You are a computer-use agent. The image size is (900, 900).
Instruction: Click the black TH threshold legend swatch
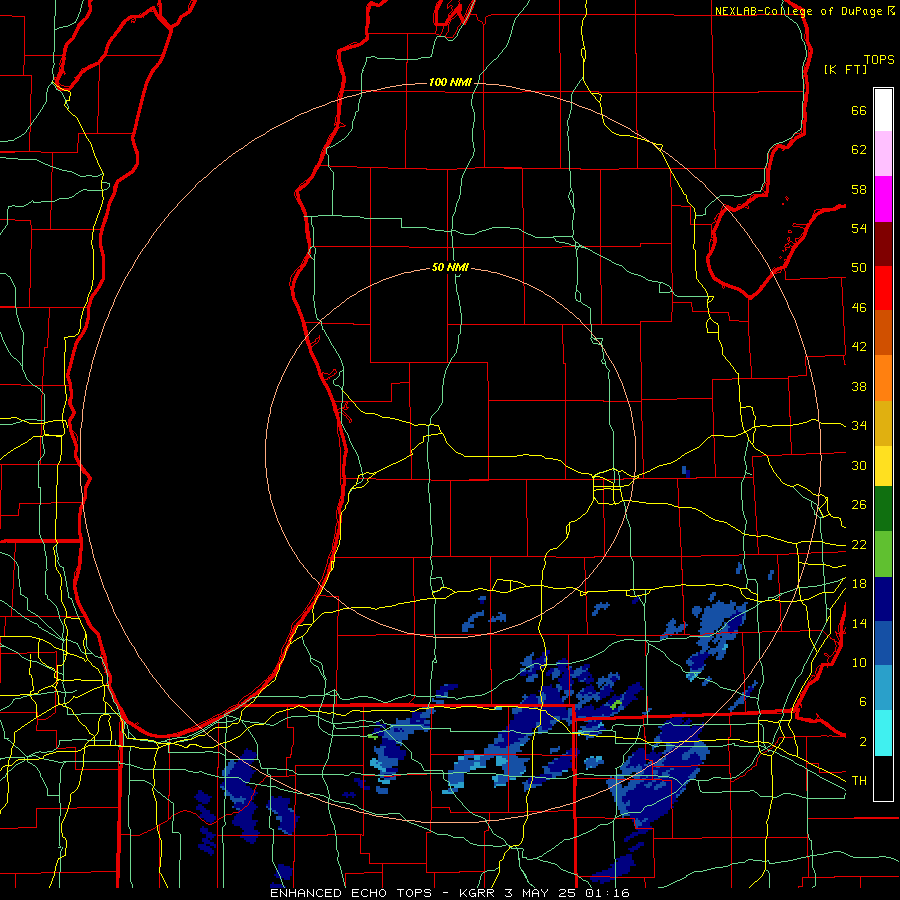pyautogui.click(x=883, y=778)
